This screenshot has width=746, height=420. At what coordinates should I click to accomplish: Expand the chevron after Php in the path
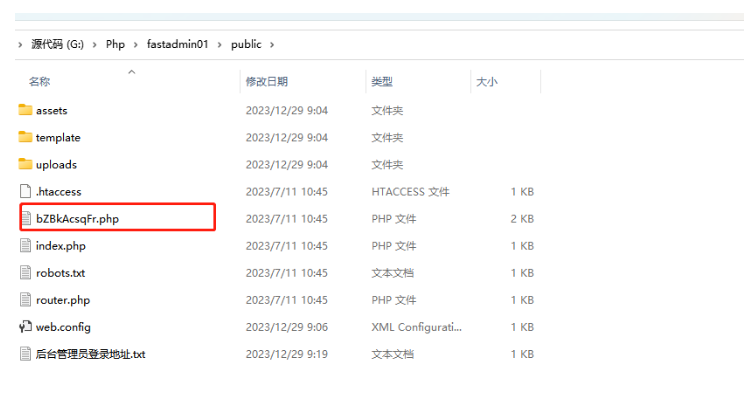coord(136,45)
